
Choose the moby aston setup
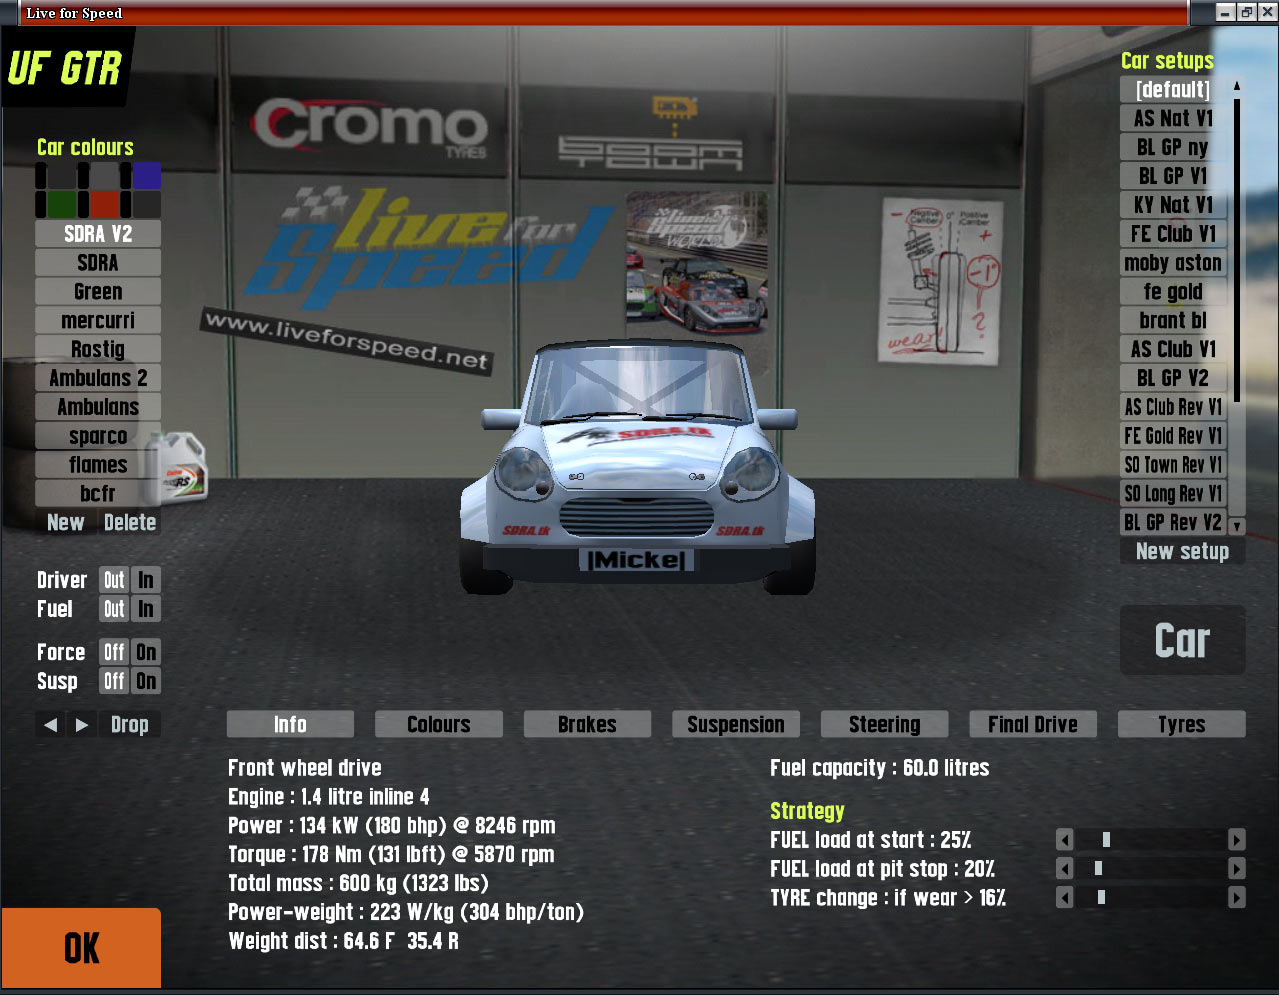(x=1173, y=263)
